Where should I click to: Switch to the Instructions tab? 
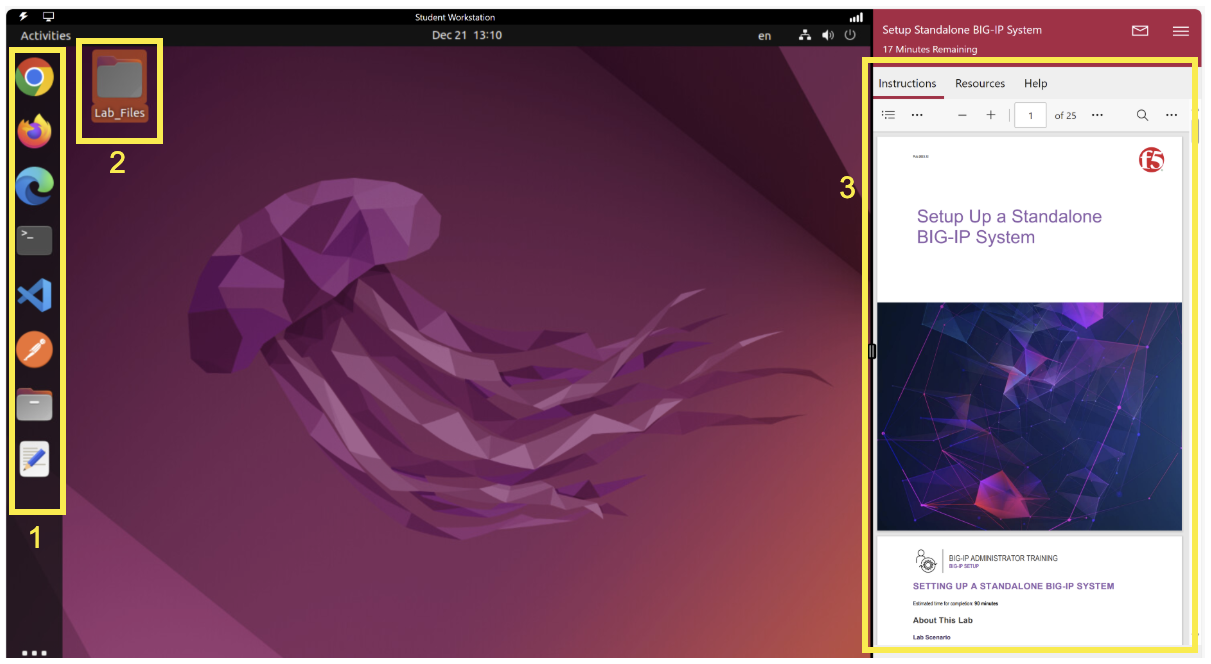pos(907,83)
